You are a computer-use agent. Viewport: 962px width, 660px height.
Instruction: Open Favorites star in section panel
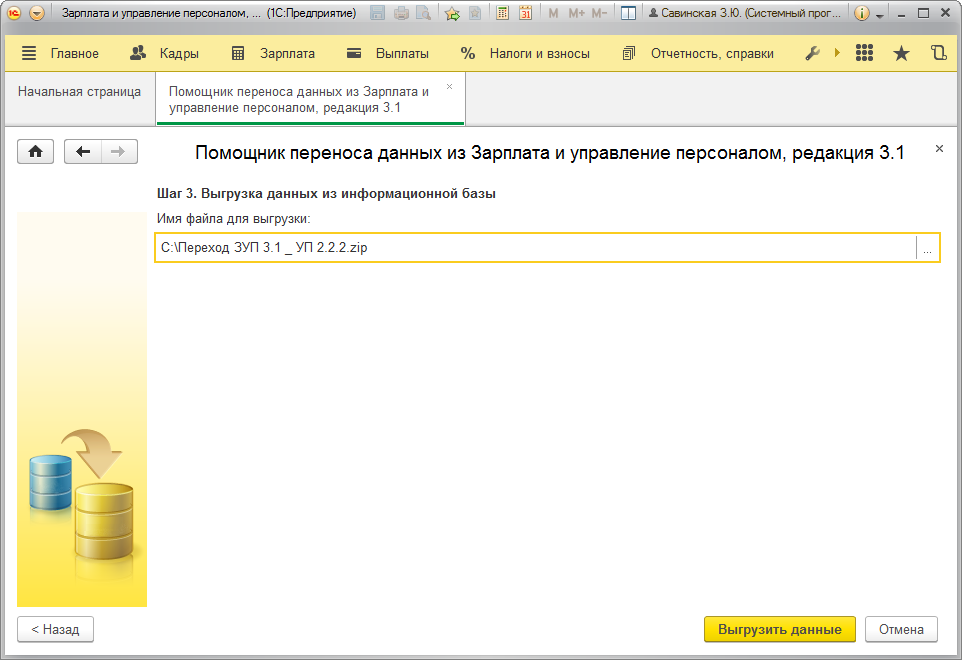click(x=901, y=53)
